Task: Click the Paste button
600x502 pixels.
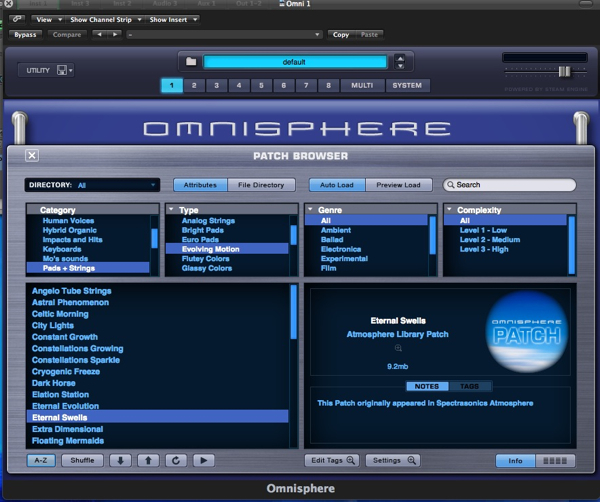Action: click(x=369, y=35)
